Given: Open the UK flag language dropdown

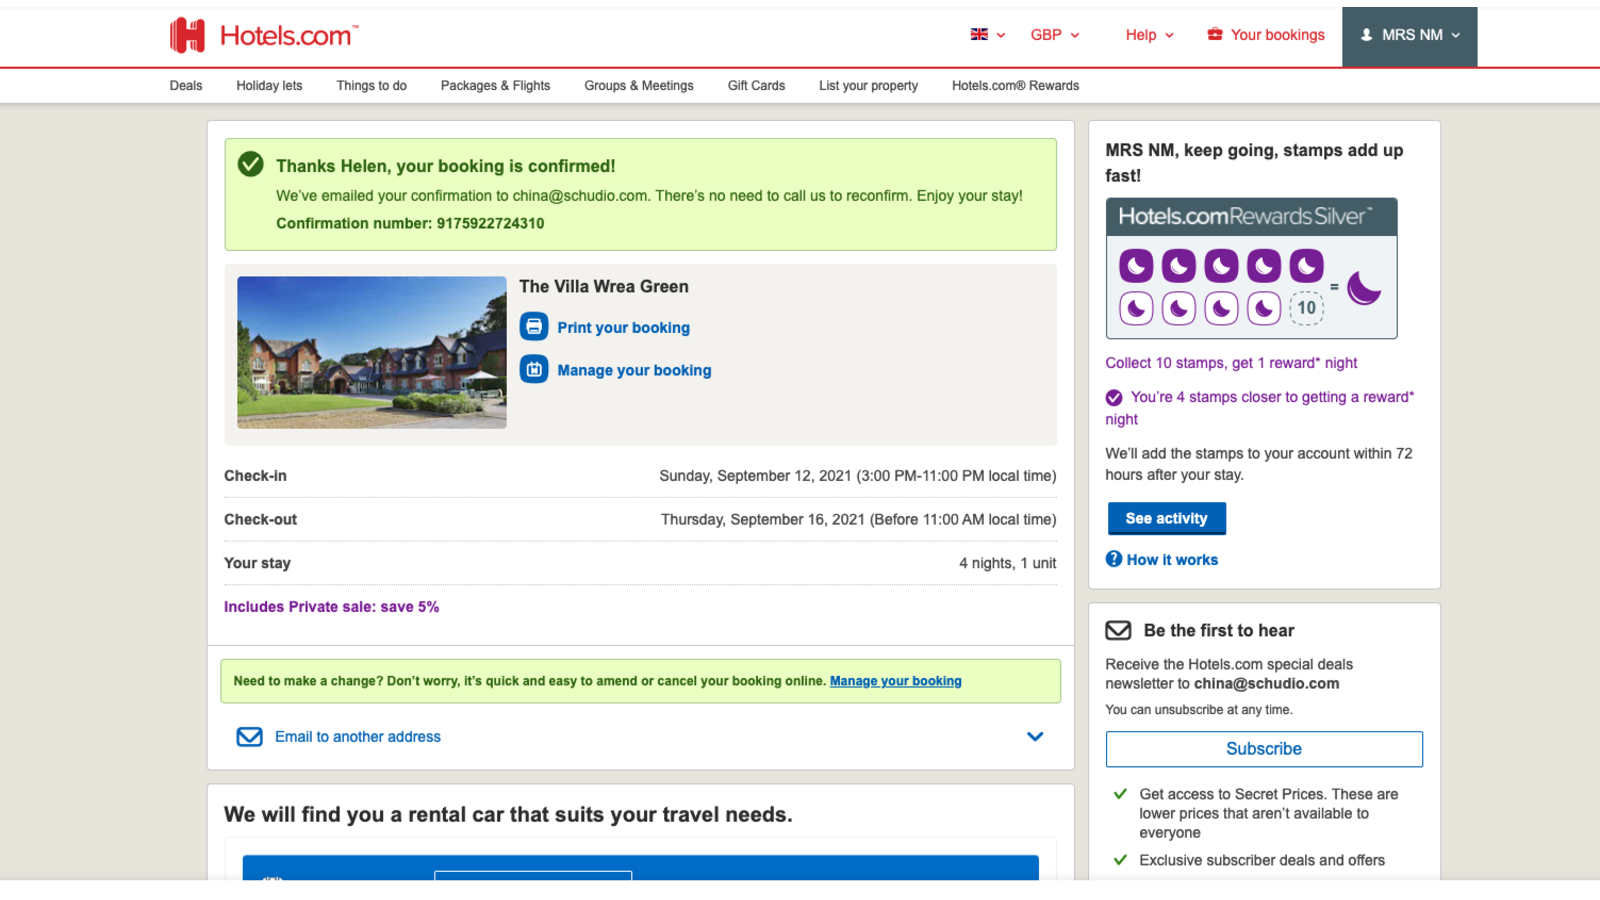Looking at the screenshot, I should tap(987, 35).
